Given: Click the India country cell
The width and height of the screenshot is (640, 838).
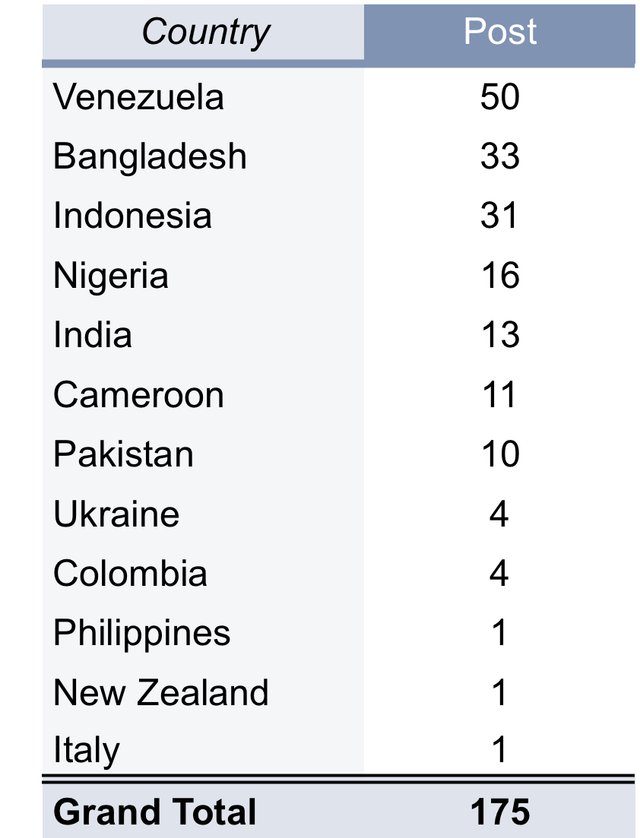Looking at the screenshot, I should click(92, 335).
